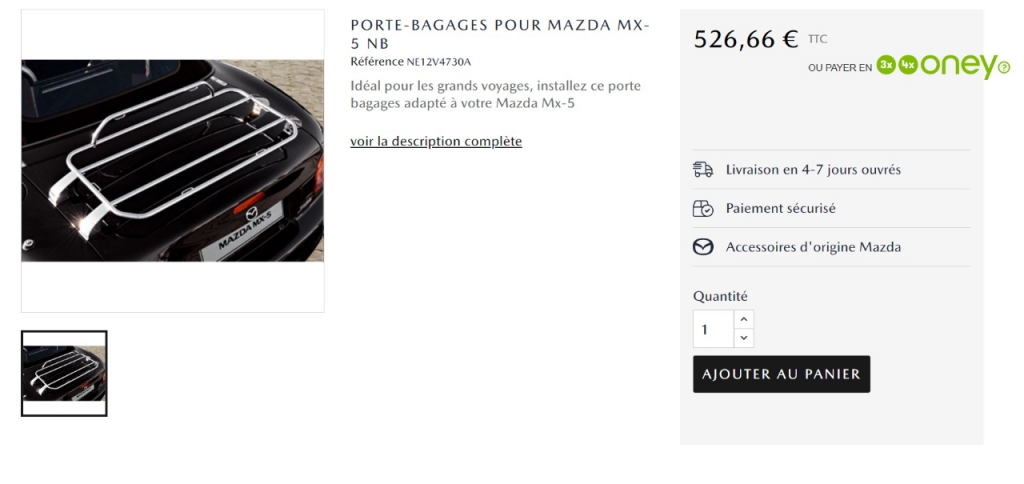This screenshot has height=484, width=1024.
Task: Click the delivery truck icon
Action: pyautogui.click(x=703, y=170)
